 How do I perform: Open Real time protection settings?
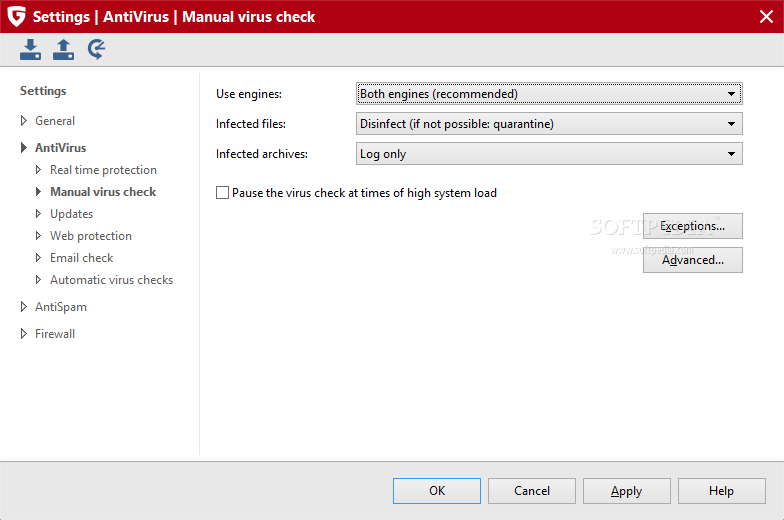coord(104,170)
